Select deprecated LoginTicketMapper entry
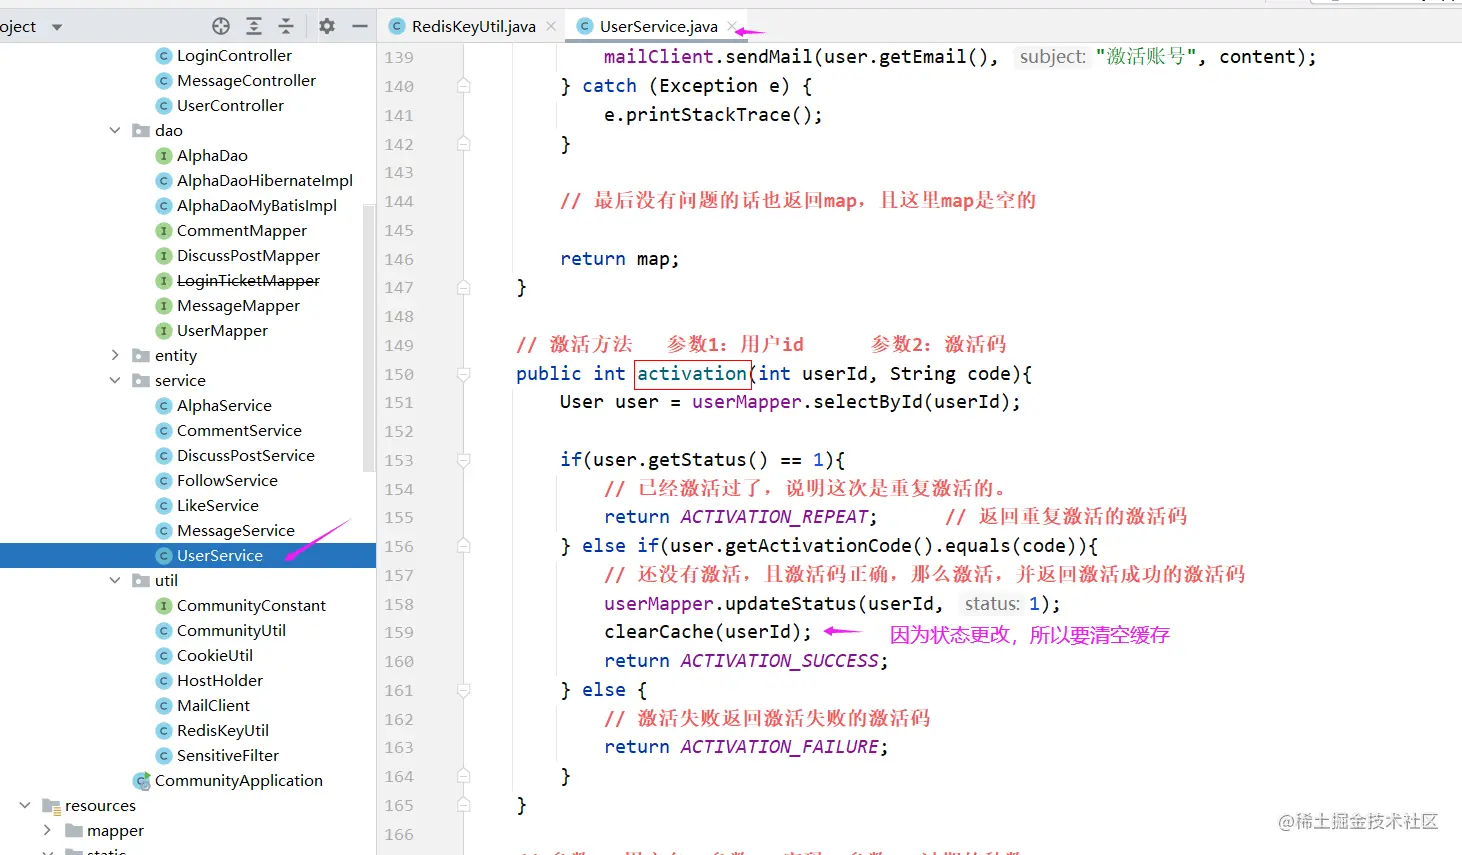Screen dimensions: 1462x855 tap(248, 281)
